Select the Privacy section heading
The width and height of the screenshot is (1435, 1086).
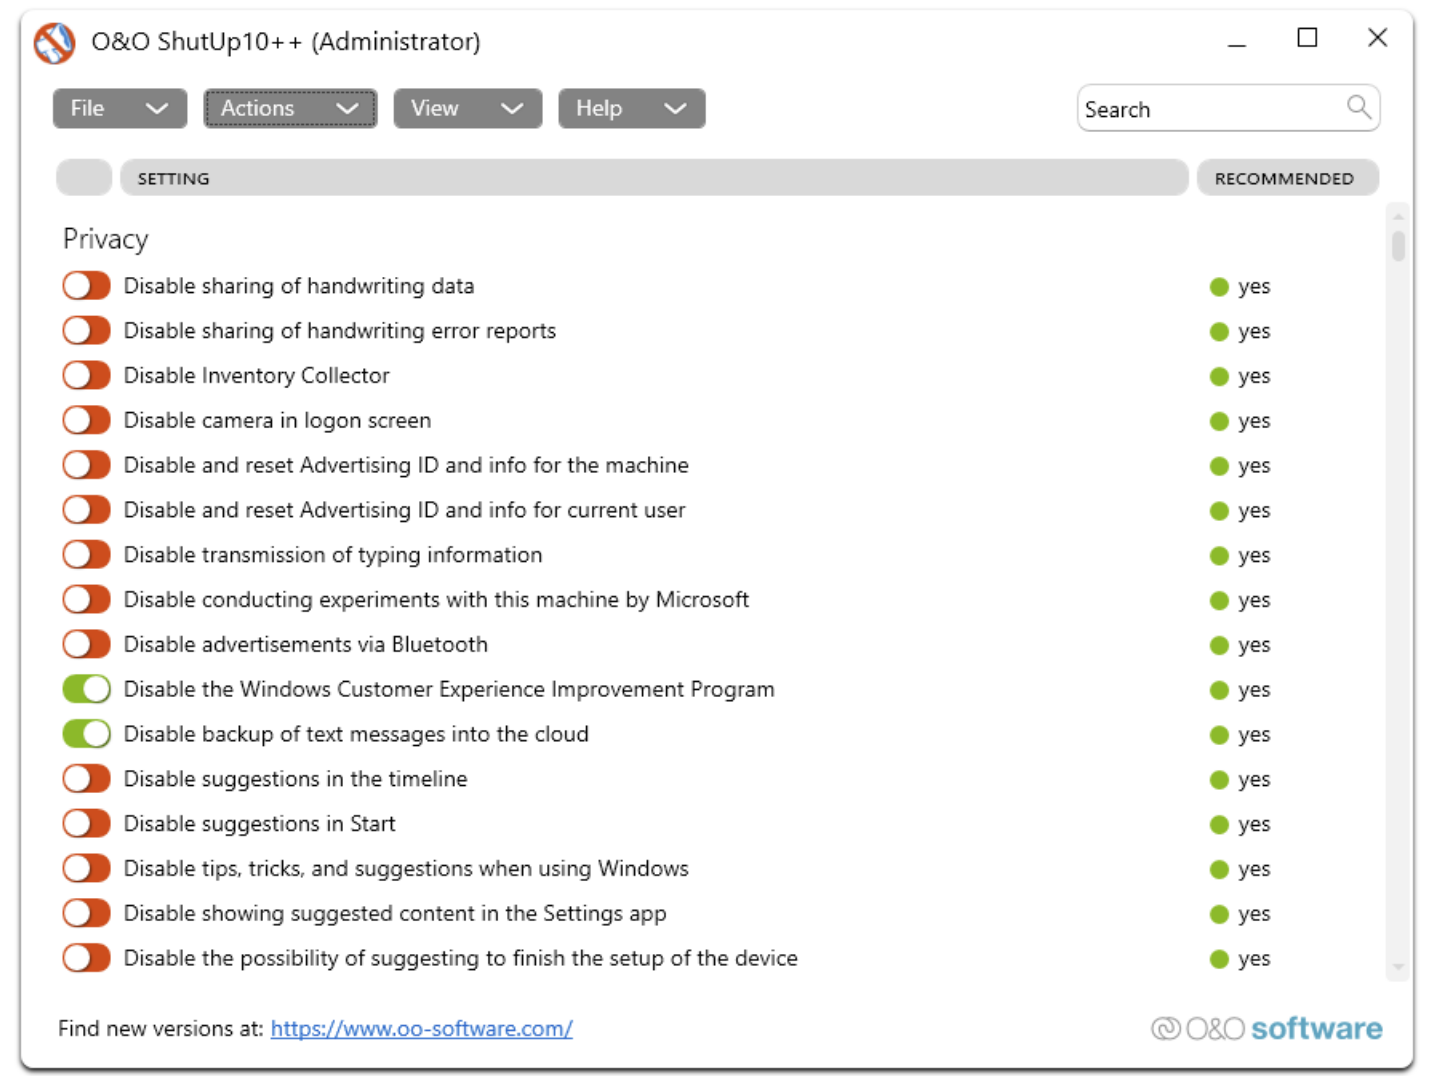[x=106, y=239]
